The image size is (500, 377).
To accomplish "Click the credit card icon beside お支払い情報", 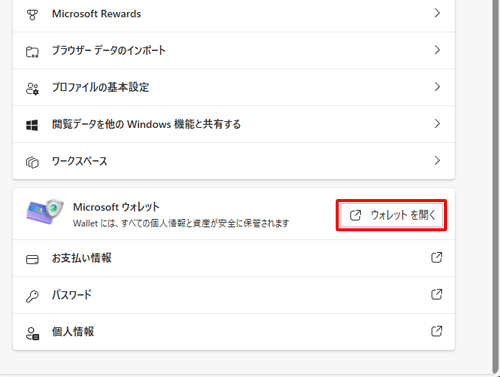I will click(x=32, y=259).
